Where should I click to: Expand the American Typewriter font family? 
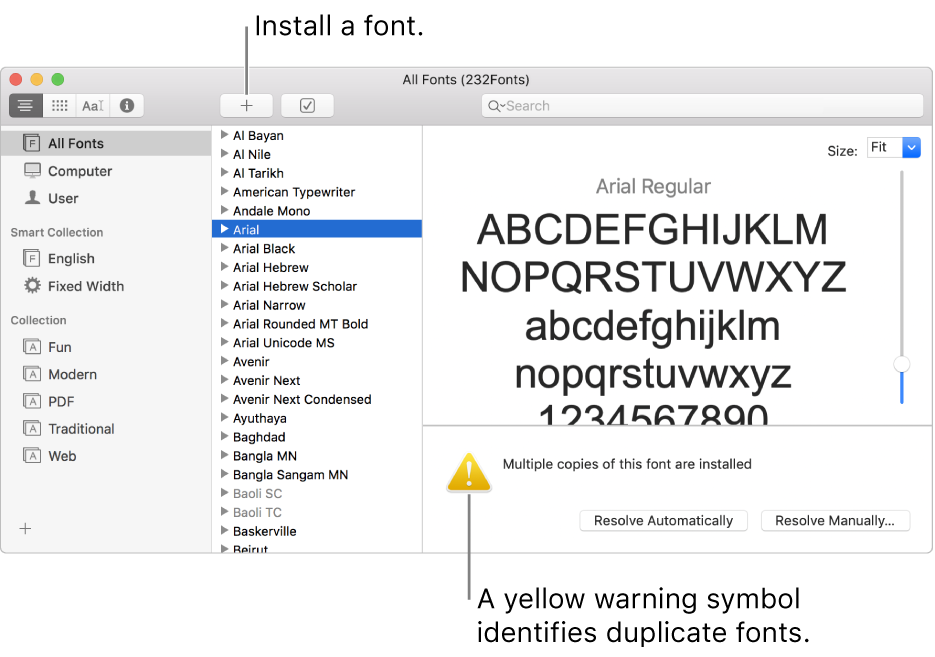(x=224, y=191)
